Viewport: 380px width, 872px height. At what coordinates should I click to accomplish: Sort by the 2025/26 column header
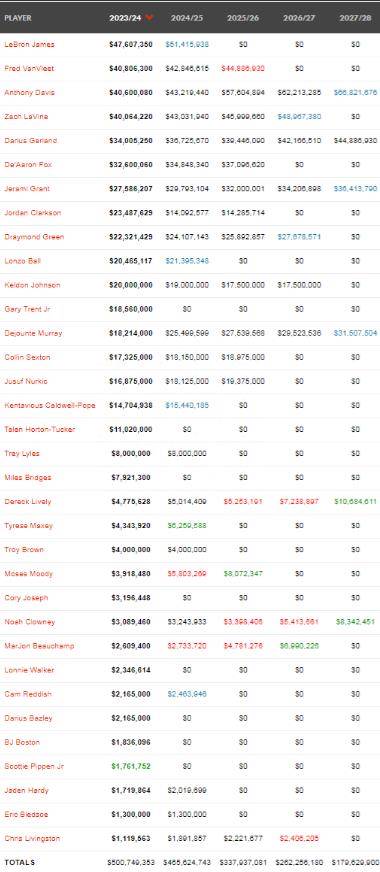click(243, 18)
